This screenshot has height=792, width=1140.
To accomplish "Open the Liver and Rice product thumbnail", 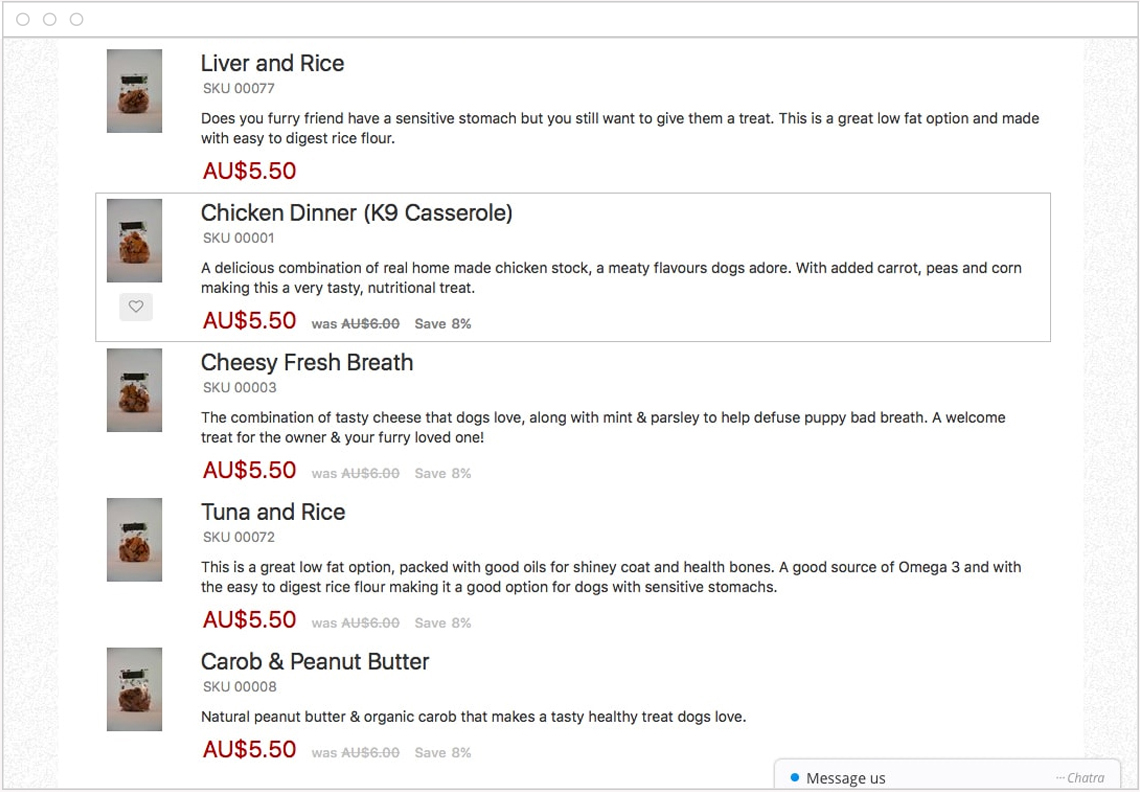I will click(135, 91).
